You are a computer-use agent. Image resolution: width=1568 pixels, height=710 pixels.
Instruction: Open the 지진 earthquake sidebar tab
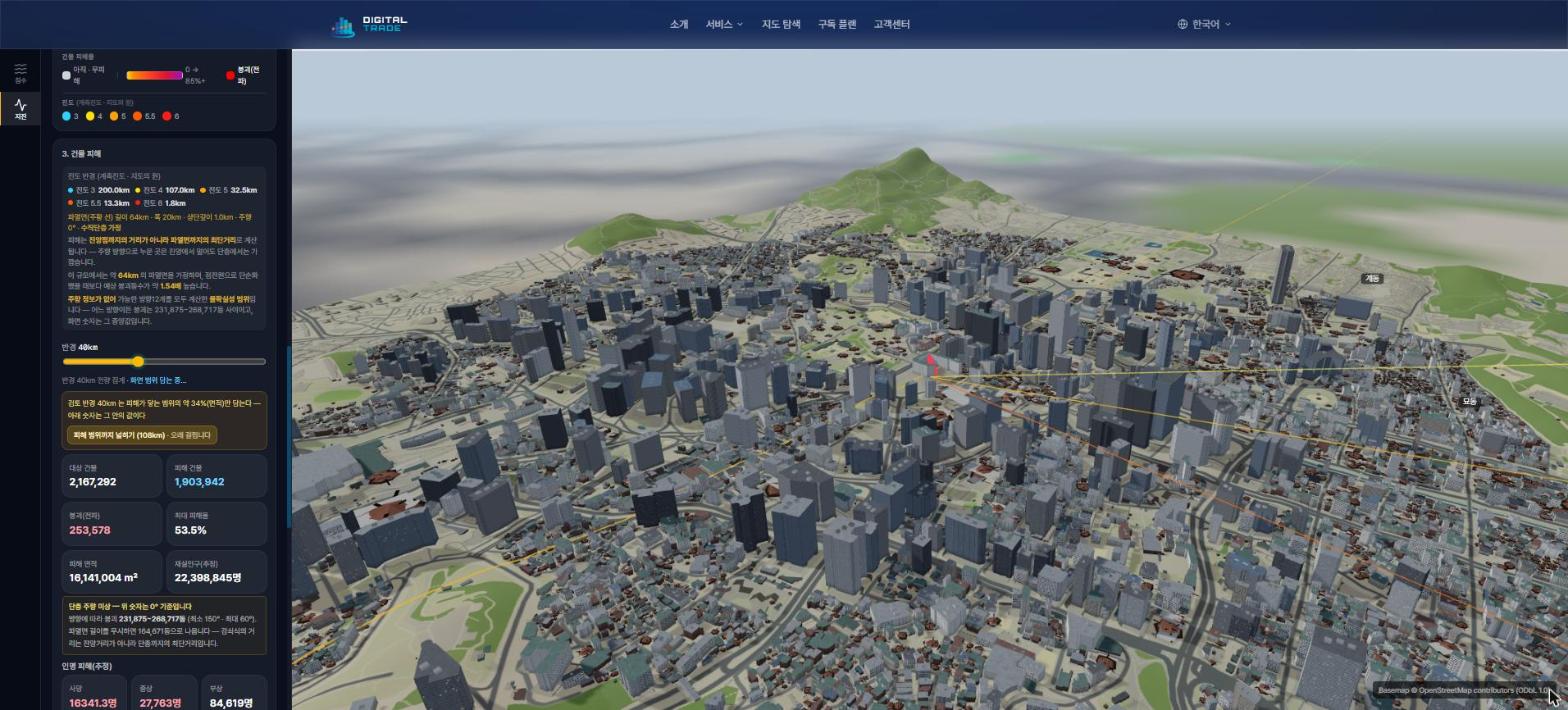pos(20,109)
